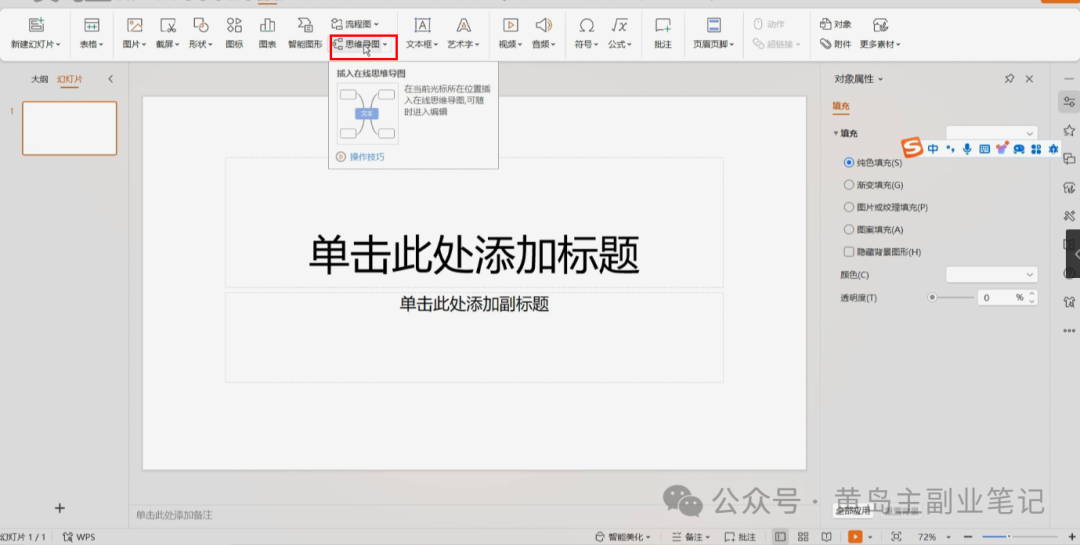Select 渐变填充(G) gradient fill option
The height and width of the screenshot is (545, 1080).
849,185
